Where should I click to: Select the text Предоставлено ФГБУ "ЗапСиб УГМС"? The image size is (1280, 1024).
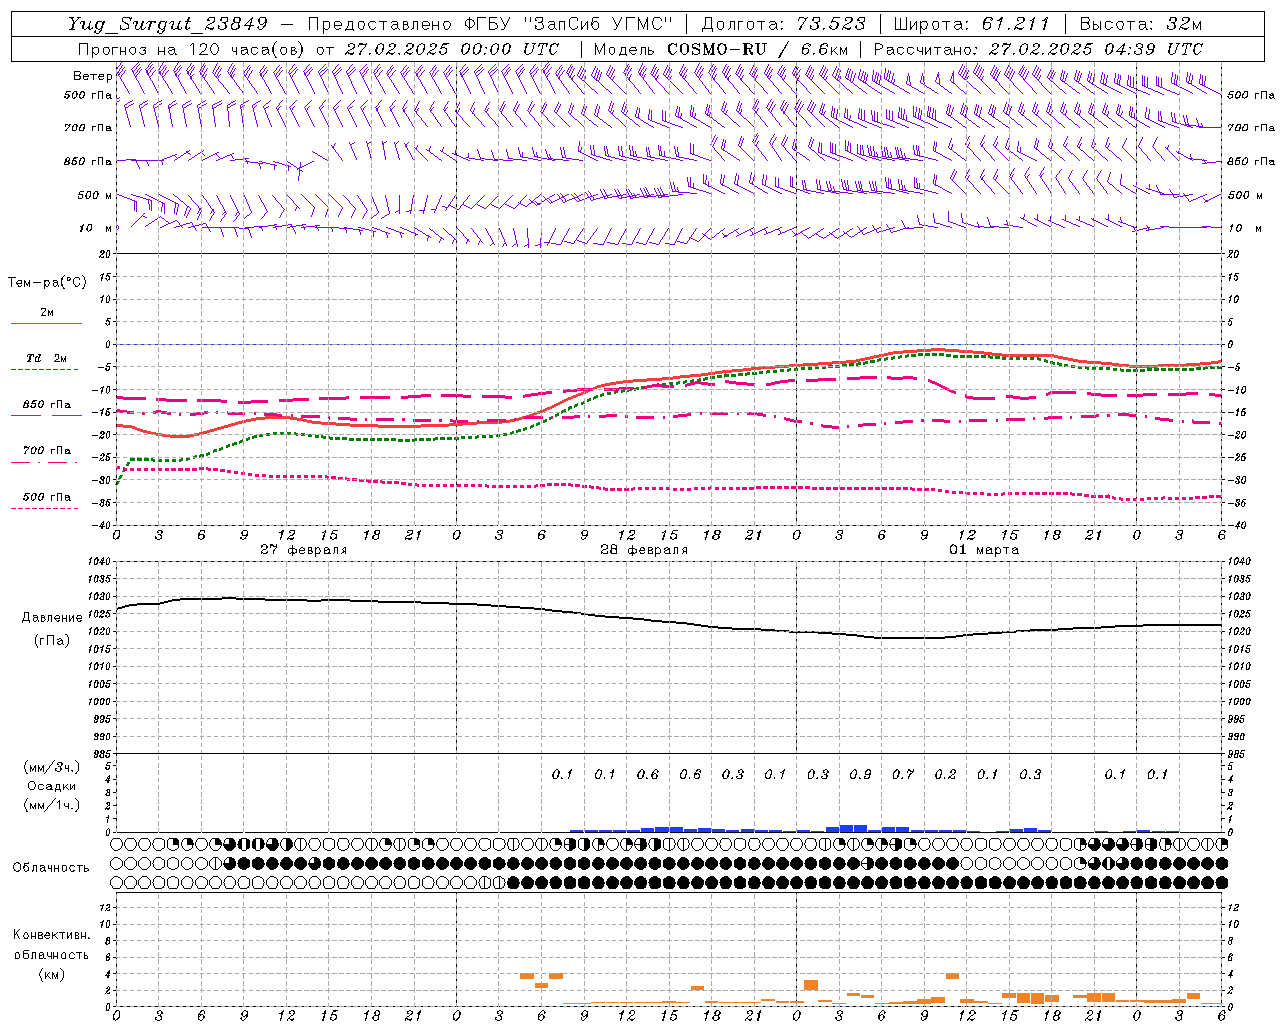tap(490, 24)
